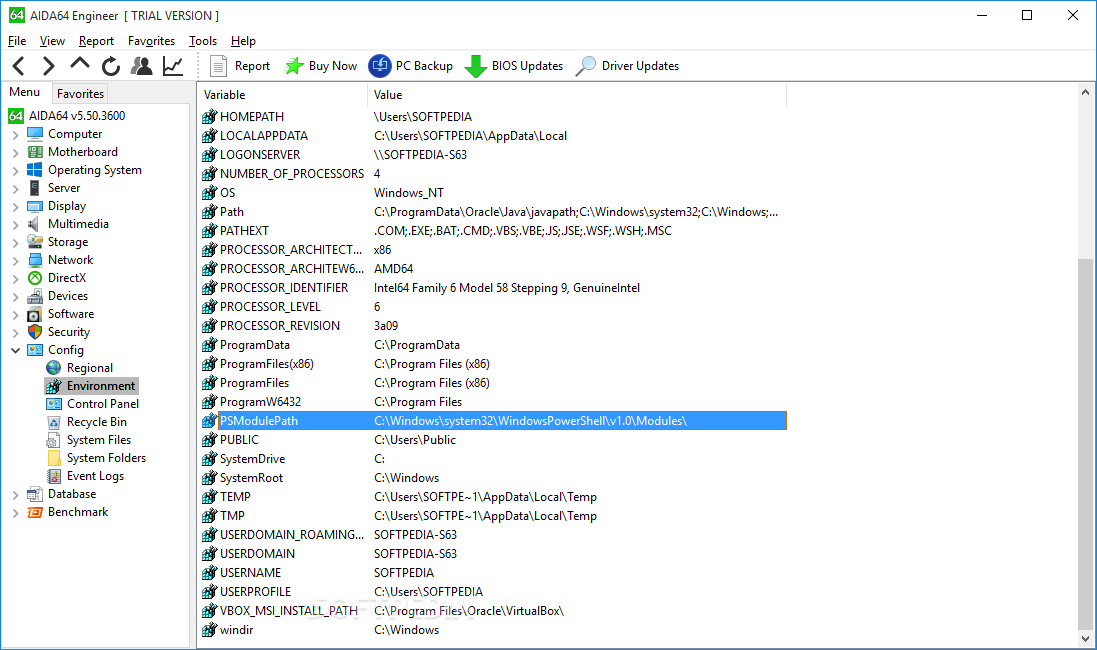Switch to the Favorites panel tab
The height and width of the screenshot is (650, 1097).
tap(80, 94)
